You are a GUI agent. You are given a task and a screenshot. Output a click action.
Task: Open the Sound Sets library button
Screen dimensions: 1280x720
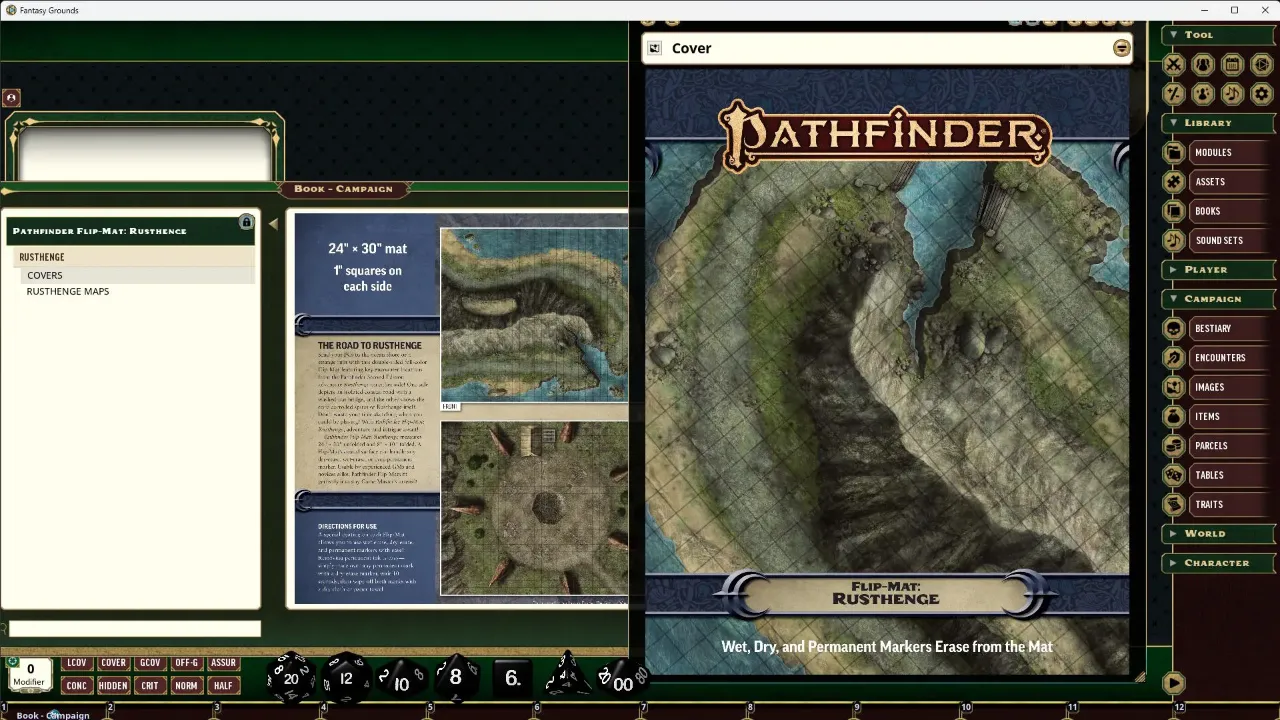click(x=1230, y=241)
